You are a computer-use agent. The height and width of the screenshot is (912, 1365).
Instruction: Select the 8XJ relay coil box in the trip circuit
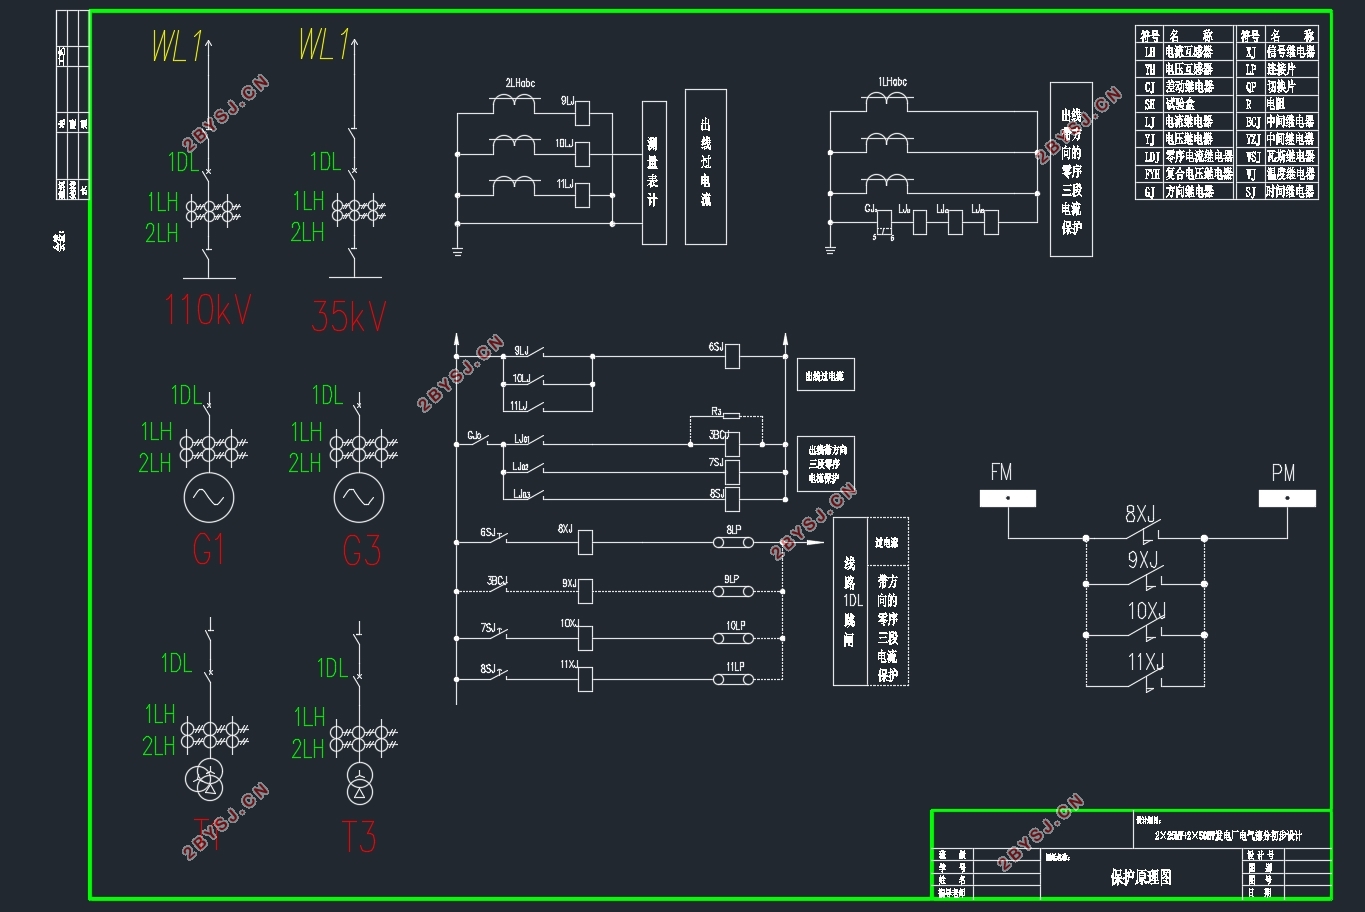[587, 542]
